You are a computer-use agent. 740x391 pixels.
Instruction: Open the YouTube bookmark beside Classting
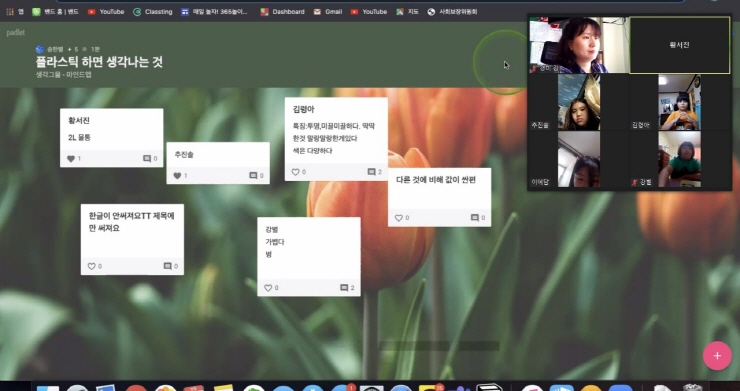pyautogui.click(x=106, y=12)
